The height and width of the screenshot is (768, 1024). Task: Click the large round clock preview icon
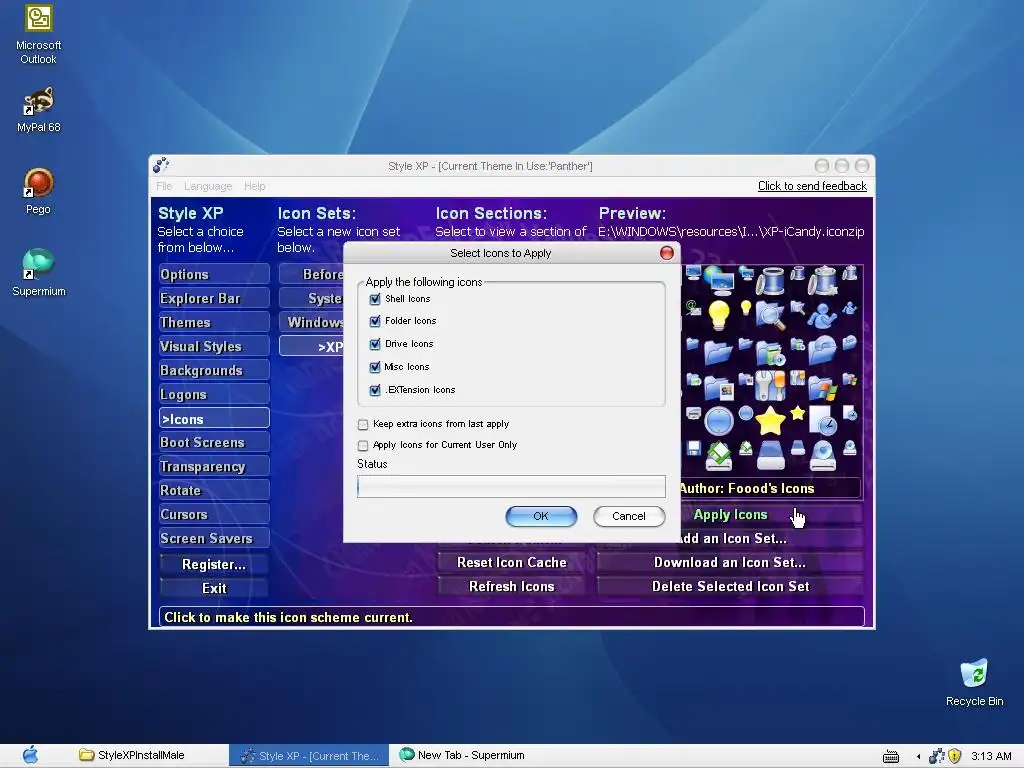[719, 421]
